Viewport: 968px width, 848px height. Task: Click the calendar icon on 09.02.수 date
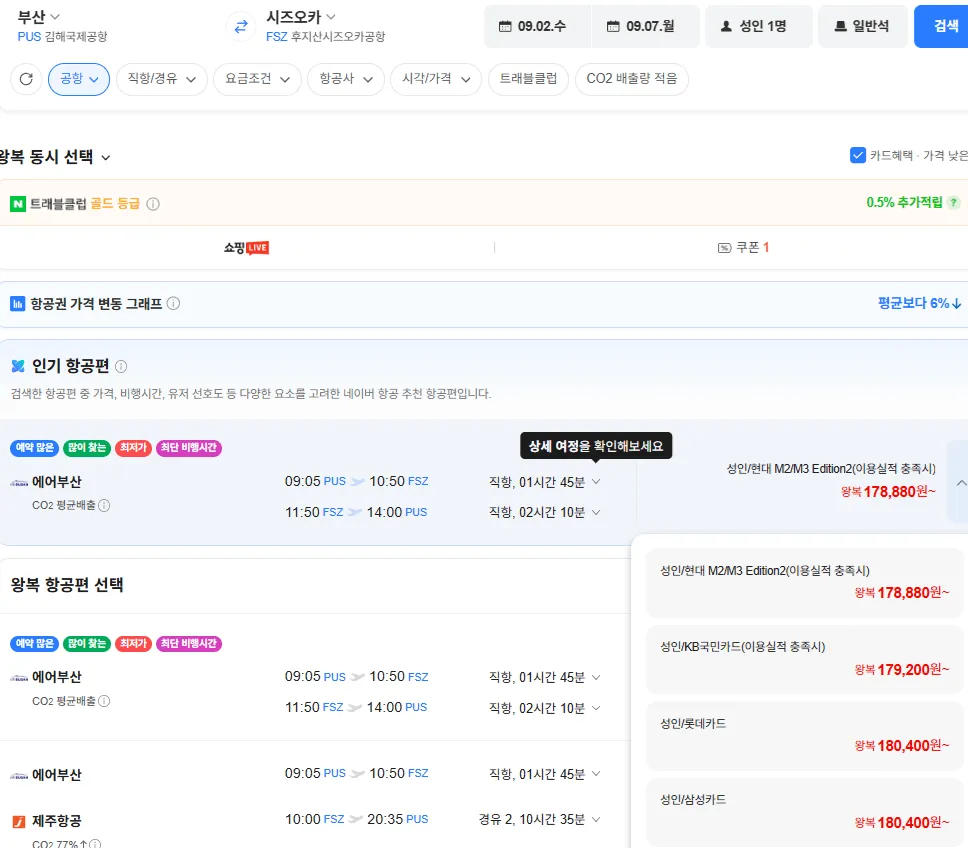[505, 27]
